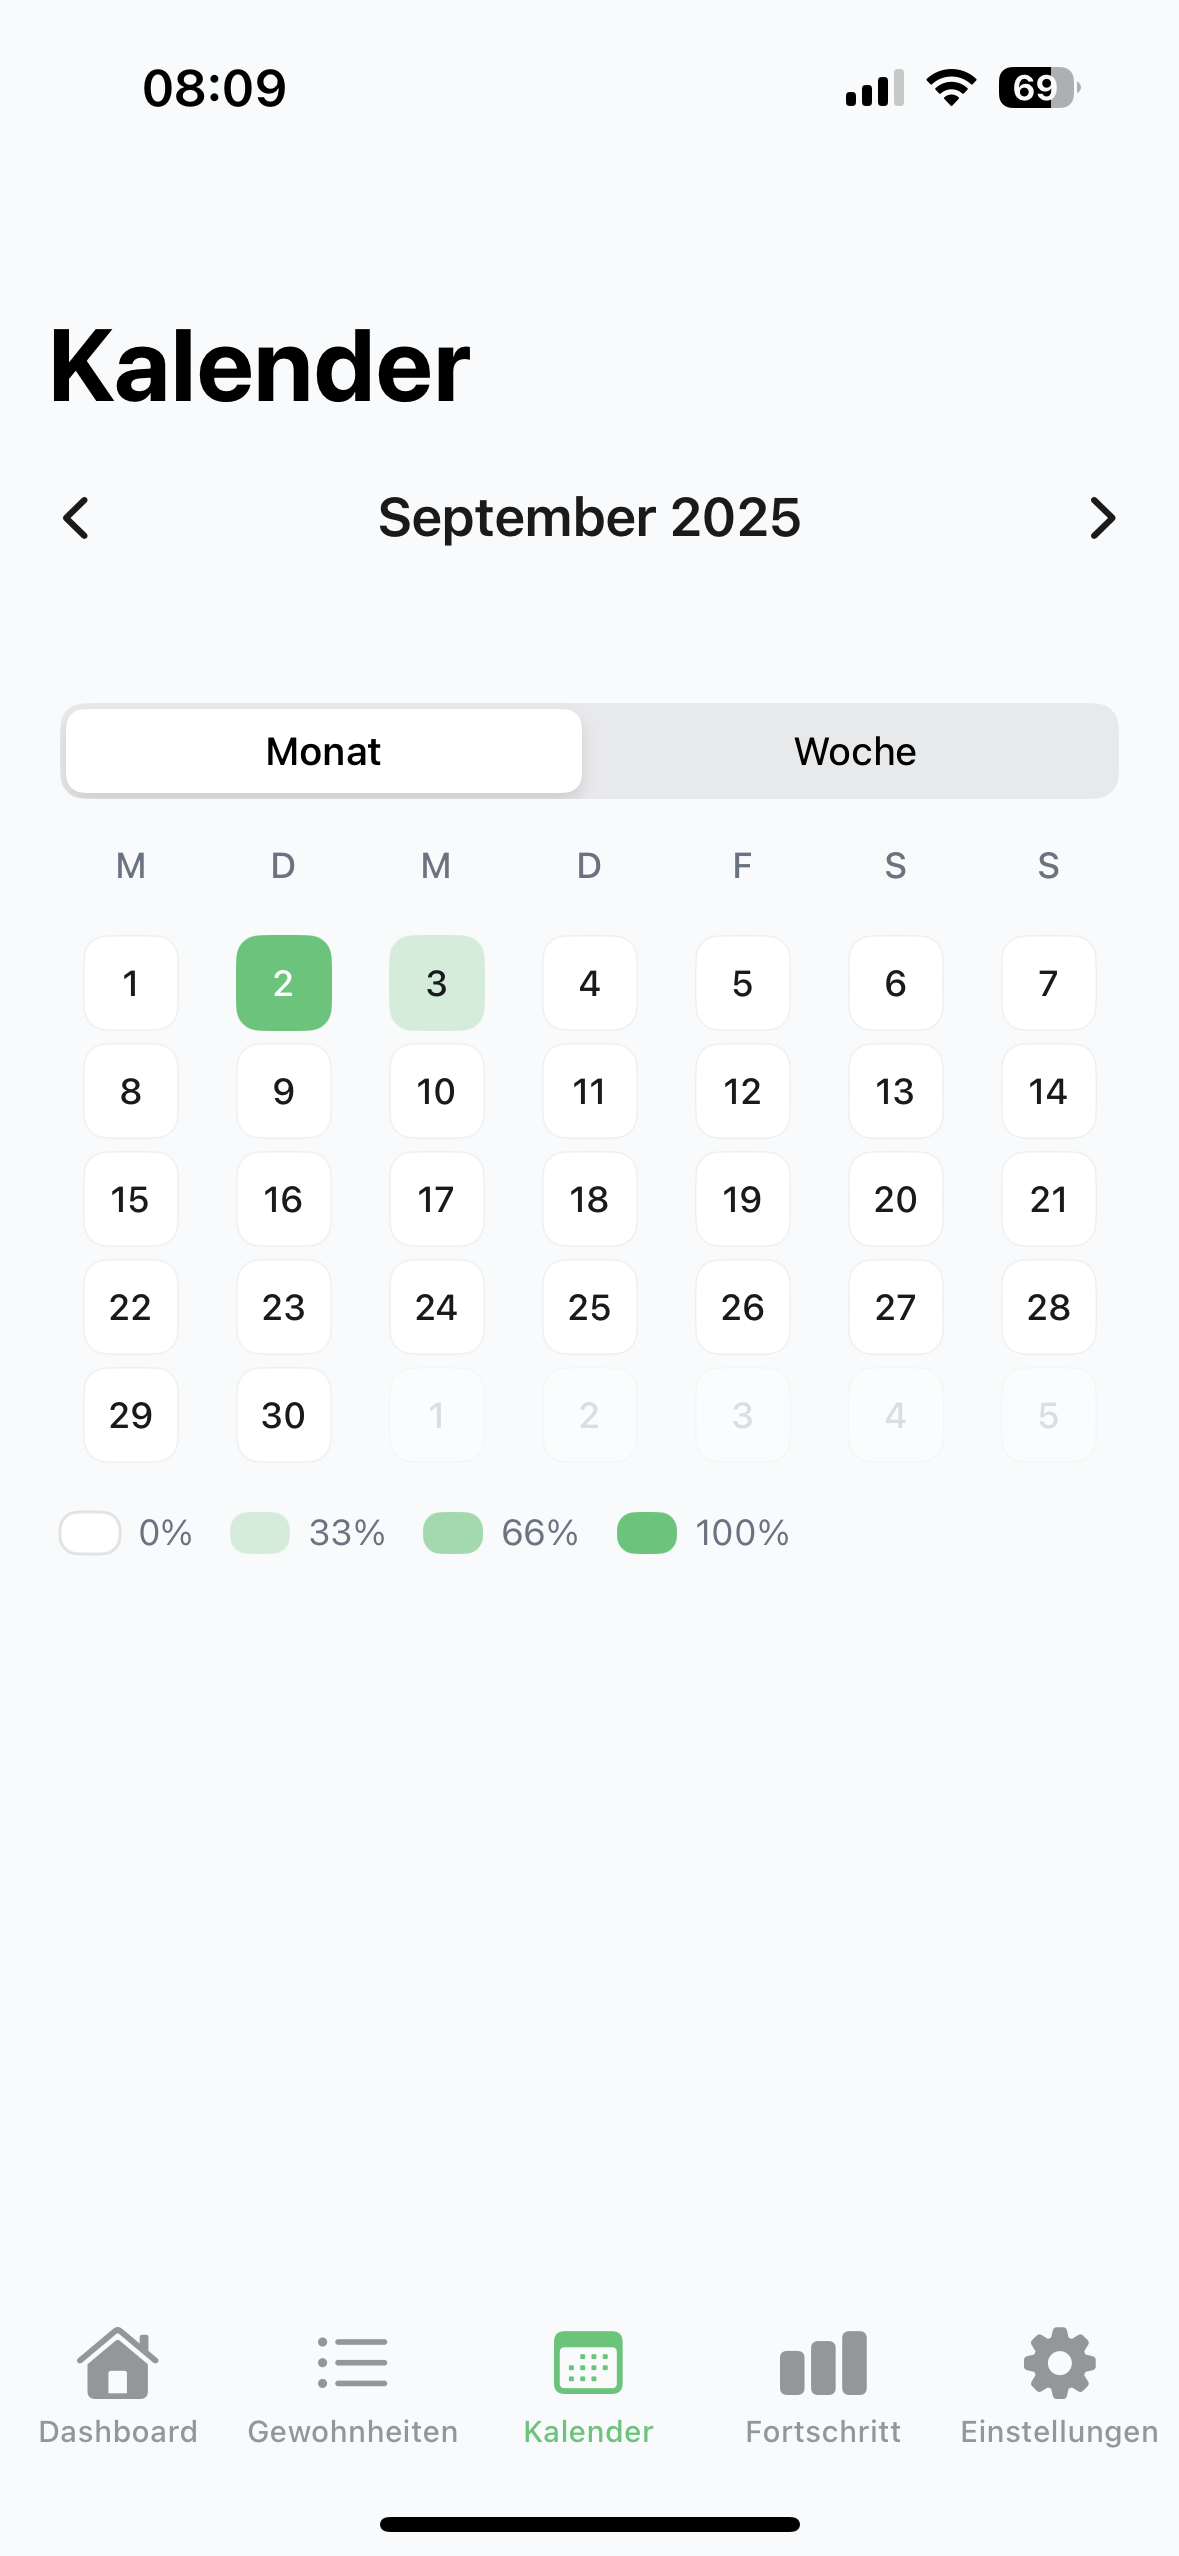Choose day 30 in the calendar
Viewport: 1179px width, 2556px height.
click(x=284, y=1415)
